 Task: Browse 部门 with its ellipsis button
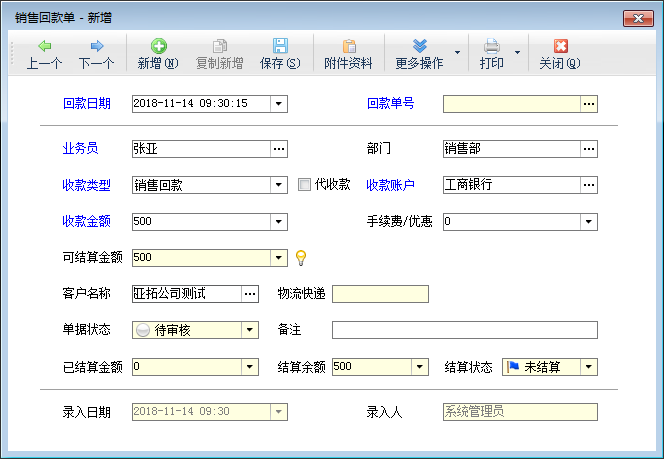coord(589,149)
